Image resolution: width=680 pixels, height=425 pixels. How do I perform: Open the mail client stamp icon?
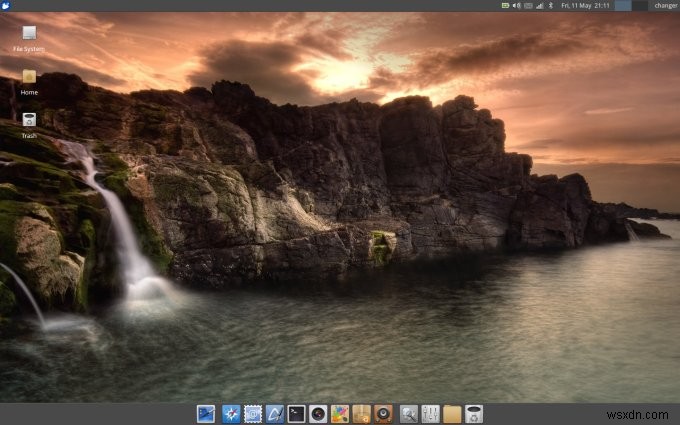tap(253, 413)
